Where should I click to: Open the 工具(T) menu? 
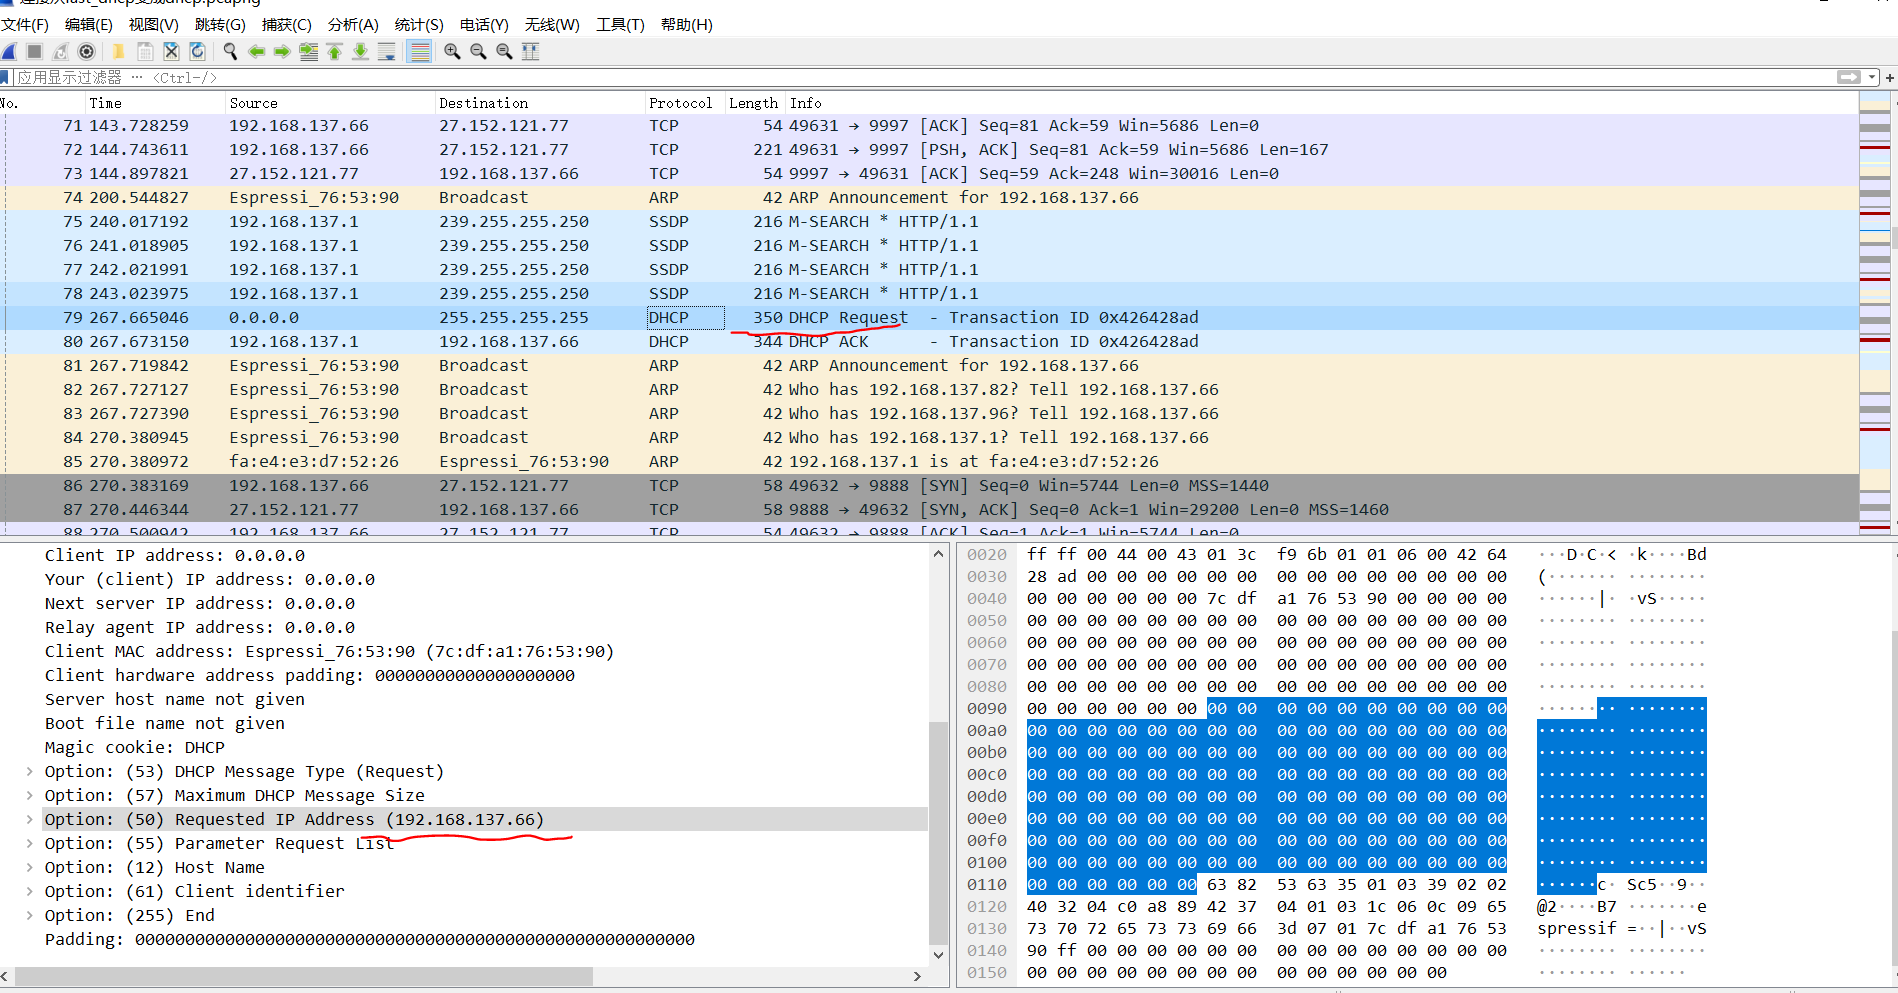pos(620,25)
